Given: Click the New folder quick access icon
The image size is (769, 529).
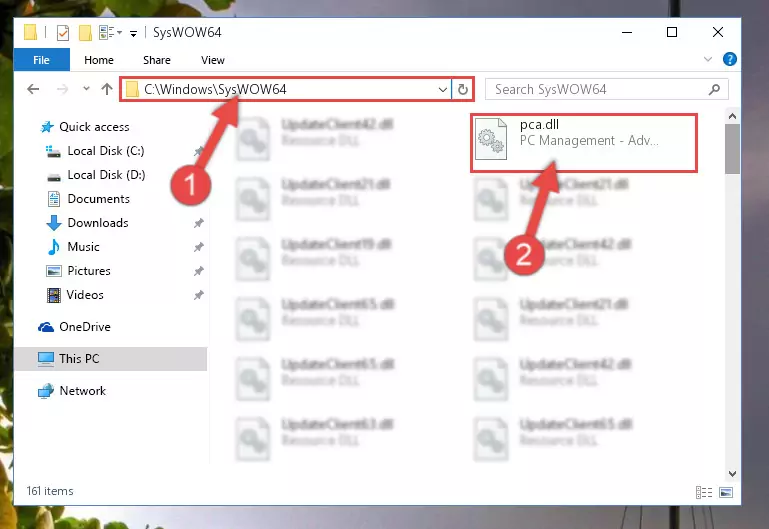Looking at the screenshot, I should [x=85, y=33].
